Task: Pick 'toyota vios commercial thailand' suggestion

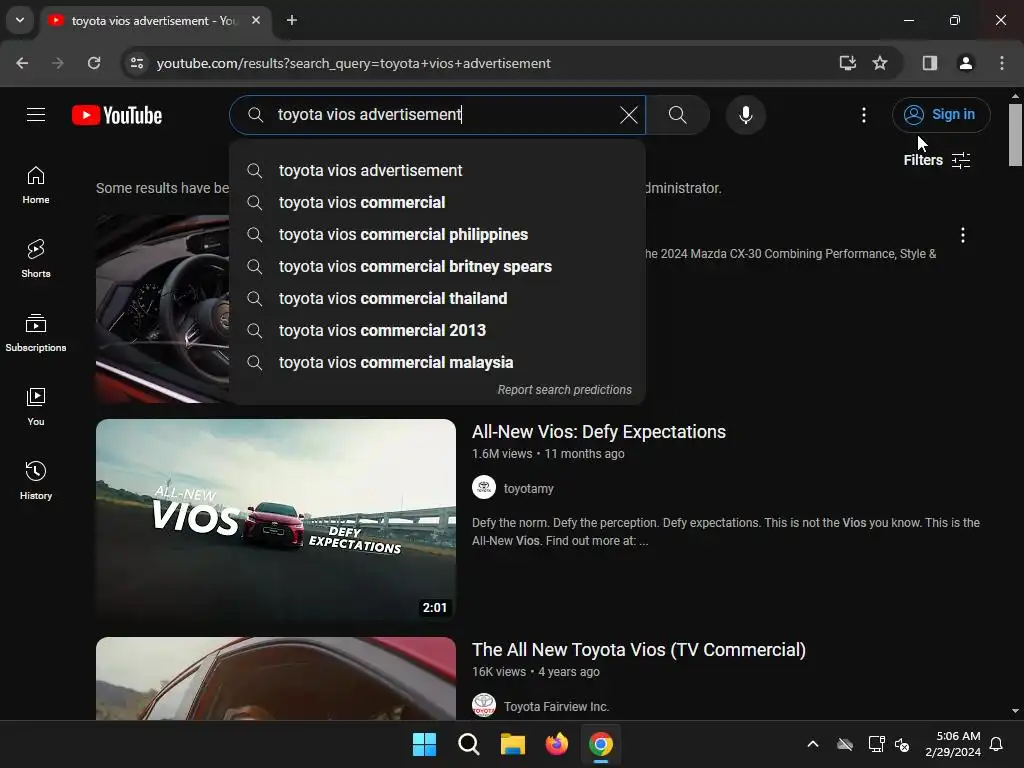Action: (x=437, y=298)
